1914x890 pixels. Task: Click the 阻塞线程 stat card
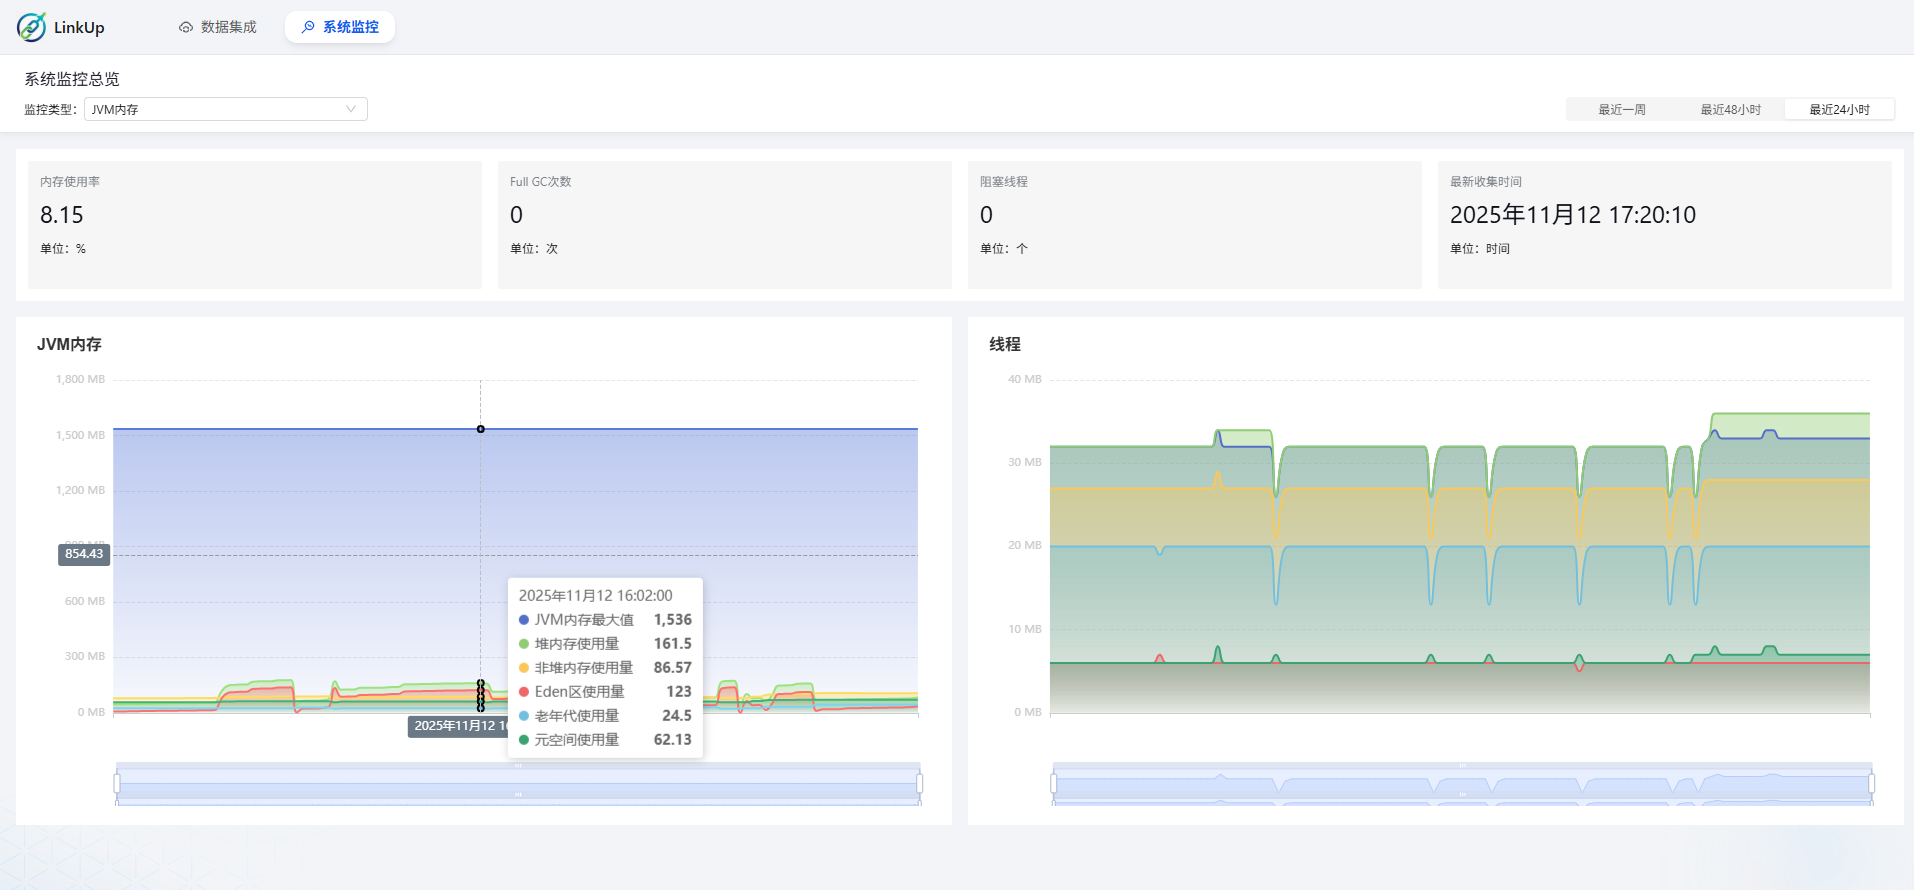(x=1194, y=225)
